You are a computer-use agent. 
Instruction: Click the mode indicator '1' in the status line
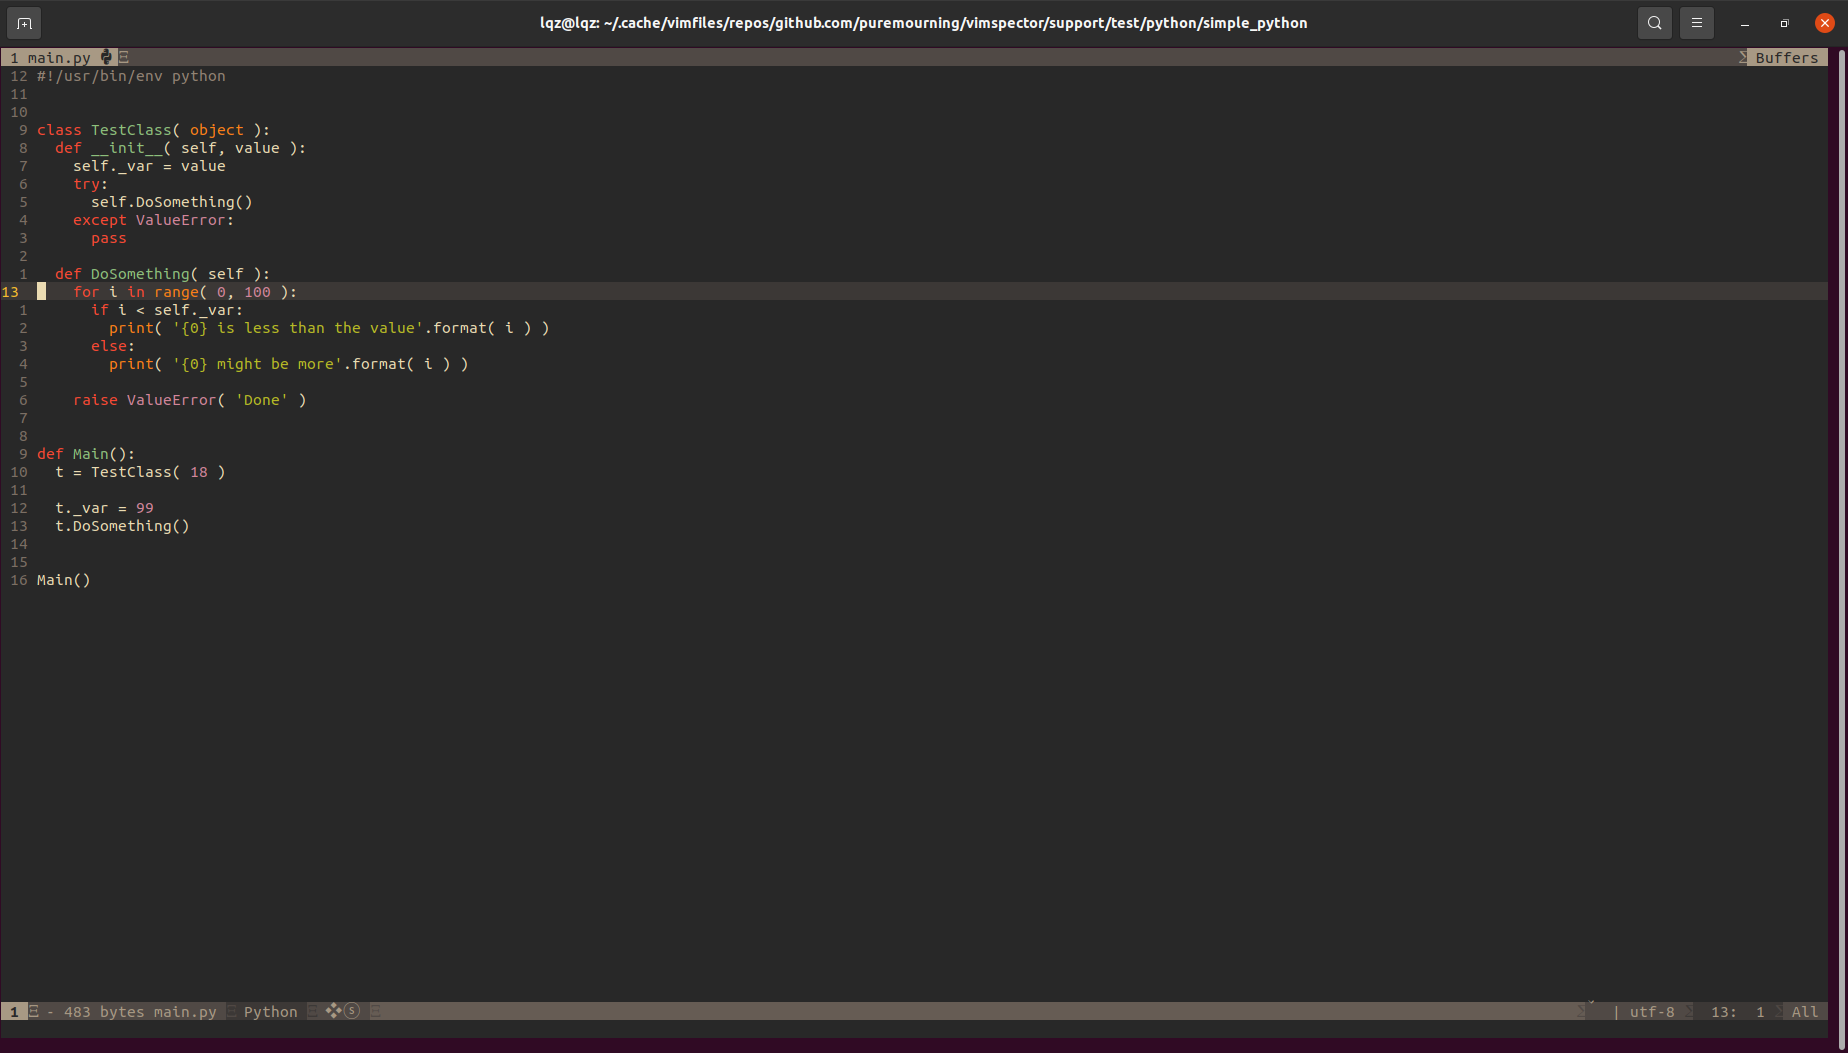tap(14, 1012)
